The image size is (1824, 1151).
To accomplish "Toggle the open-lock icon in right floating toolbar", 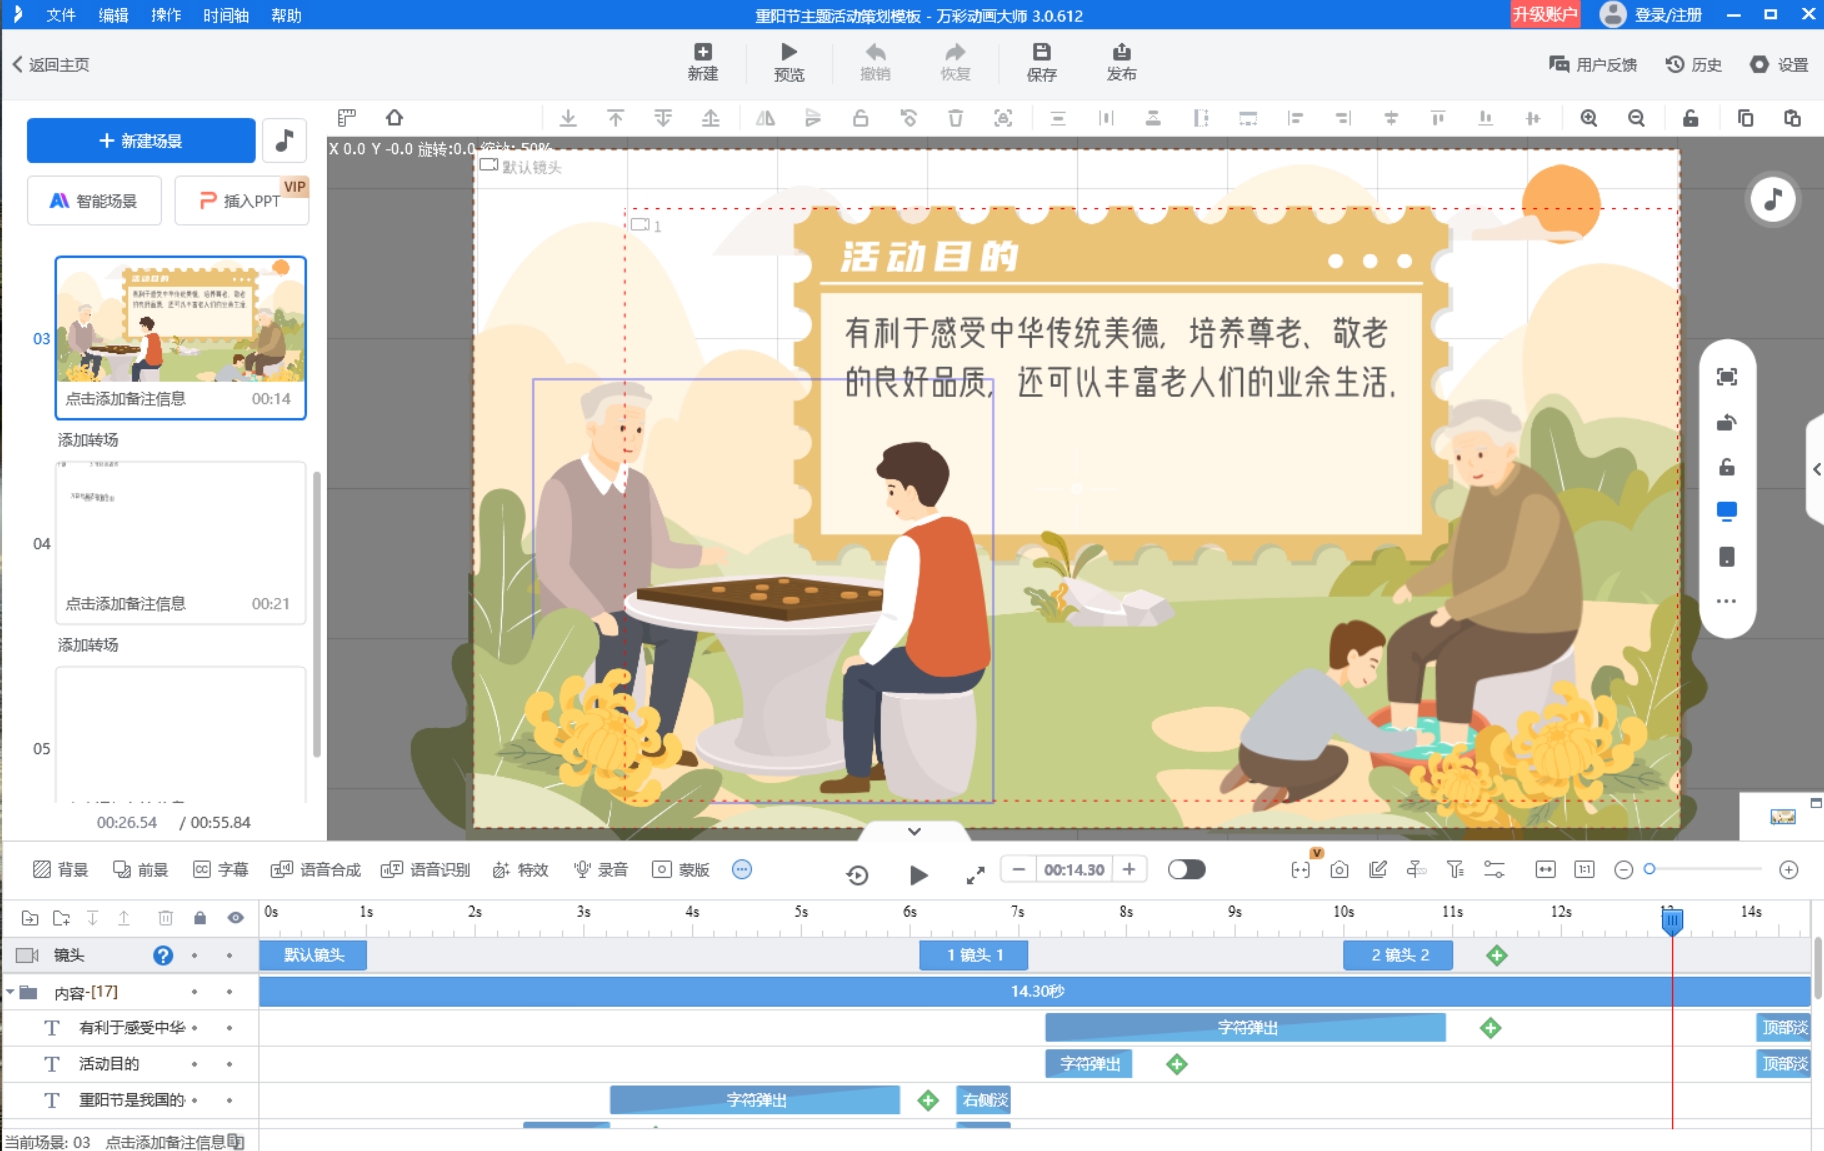I will click(1727, 467).
